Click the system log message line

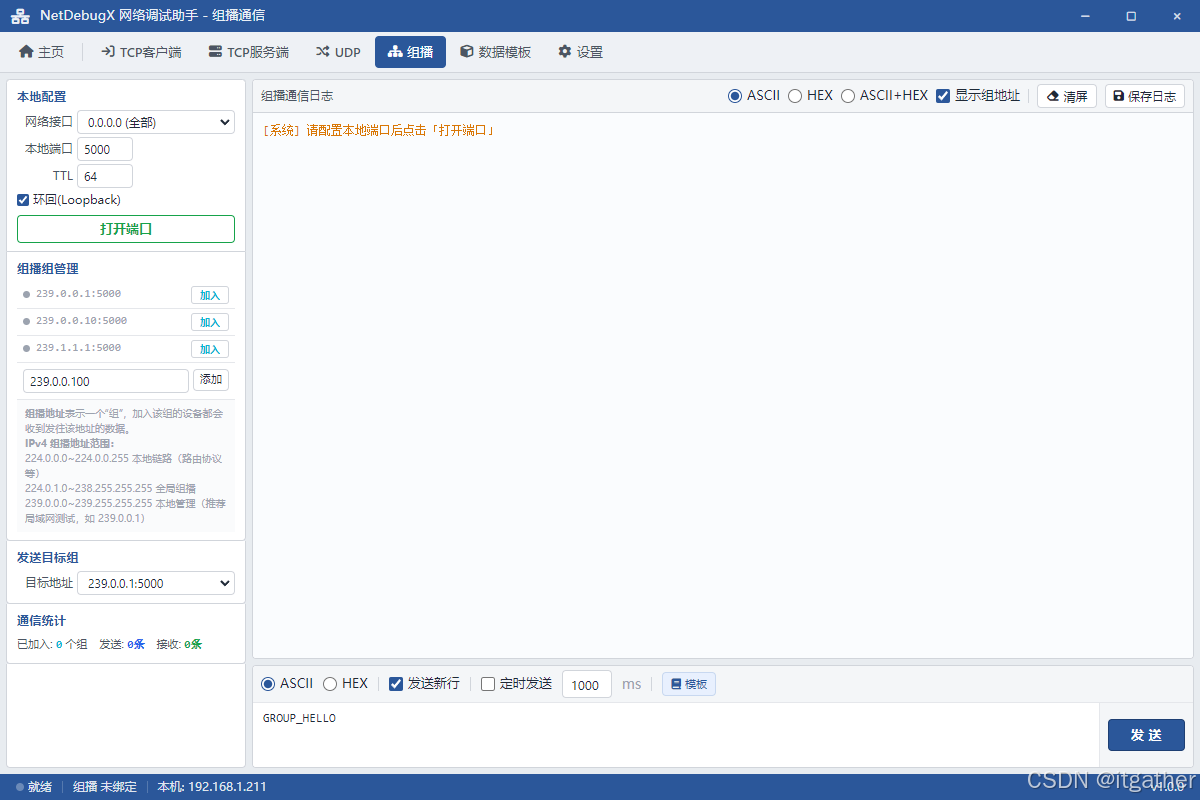[x=379, y=130]
